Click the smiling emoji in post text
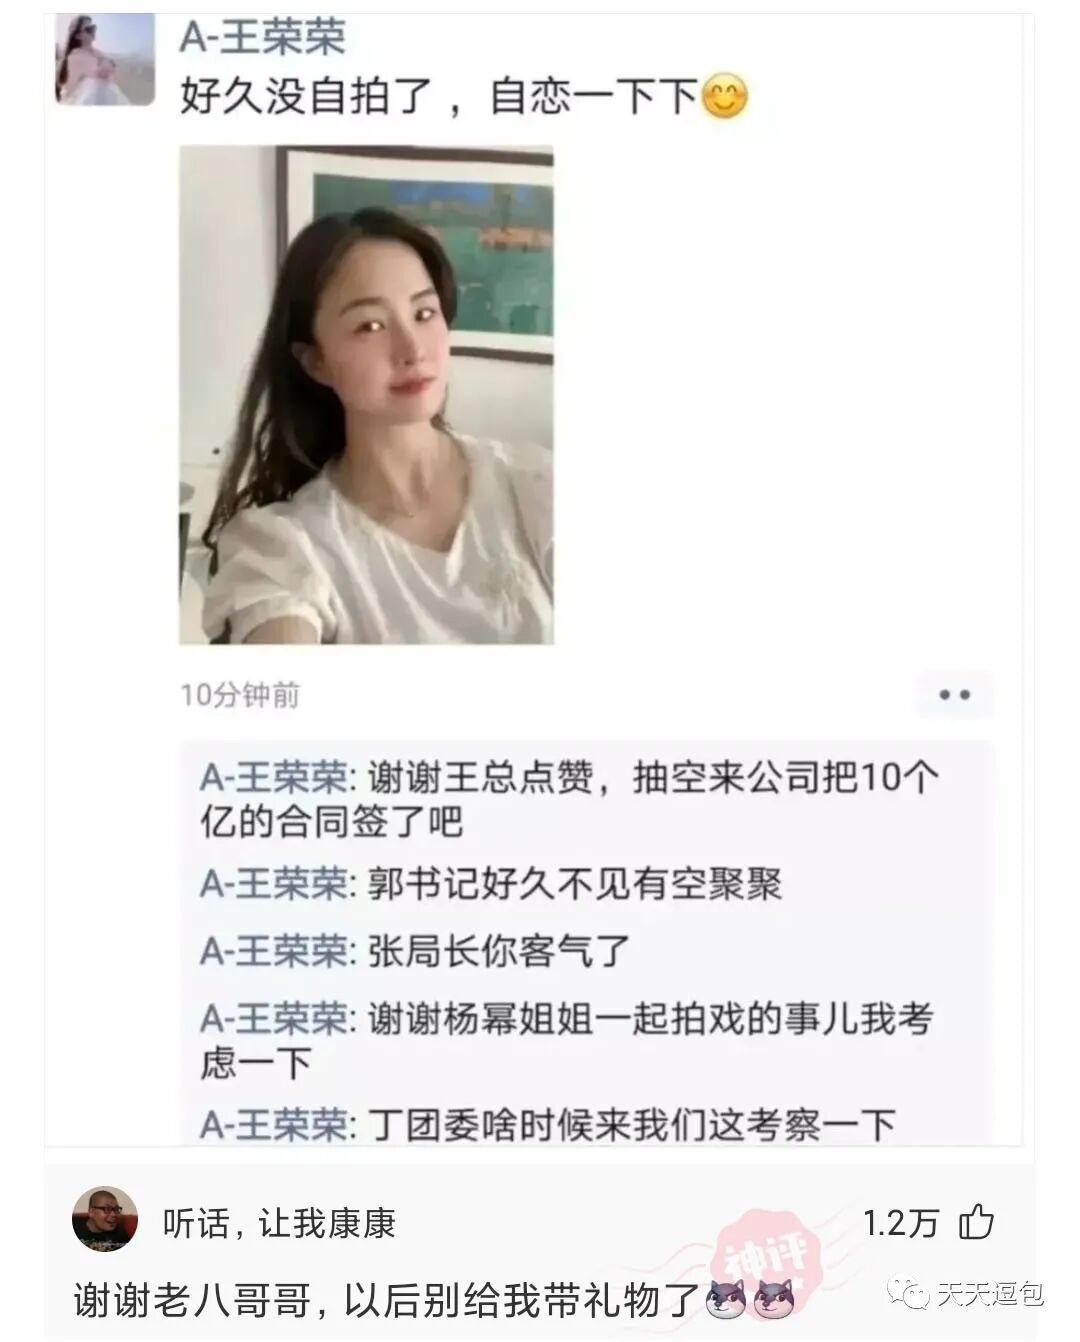 click(725, 97)
